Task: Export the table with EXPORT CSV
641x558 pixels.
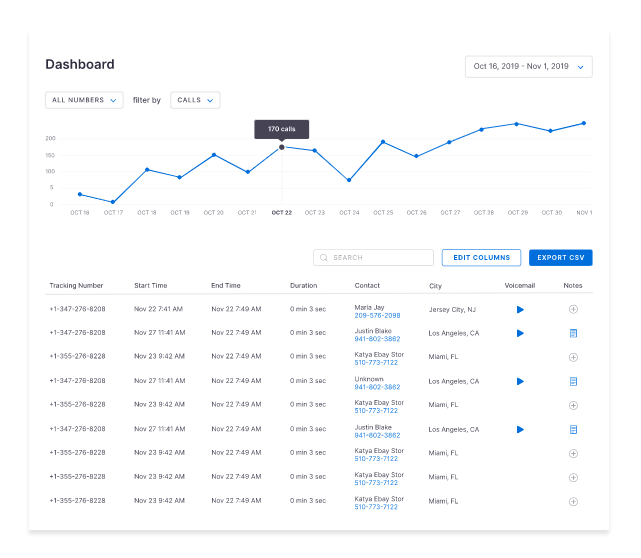Action: pyautogui.click(x=560, y=258)
